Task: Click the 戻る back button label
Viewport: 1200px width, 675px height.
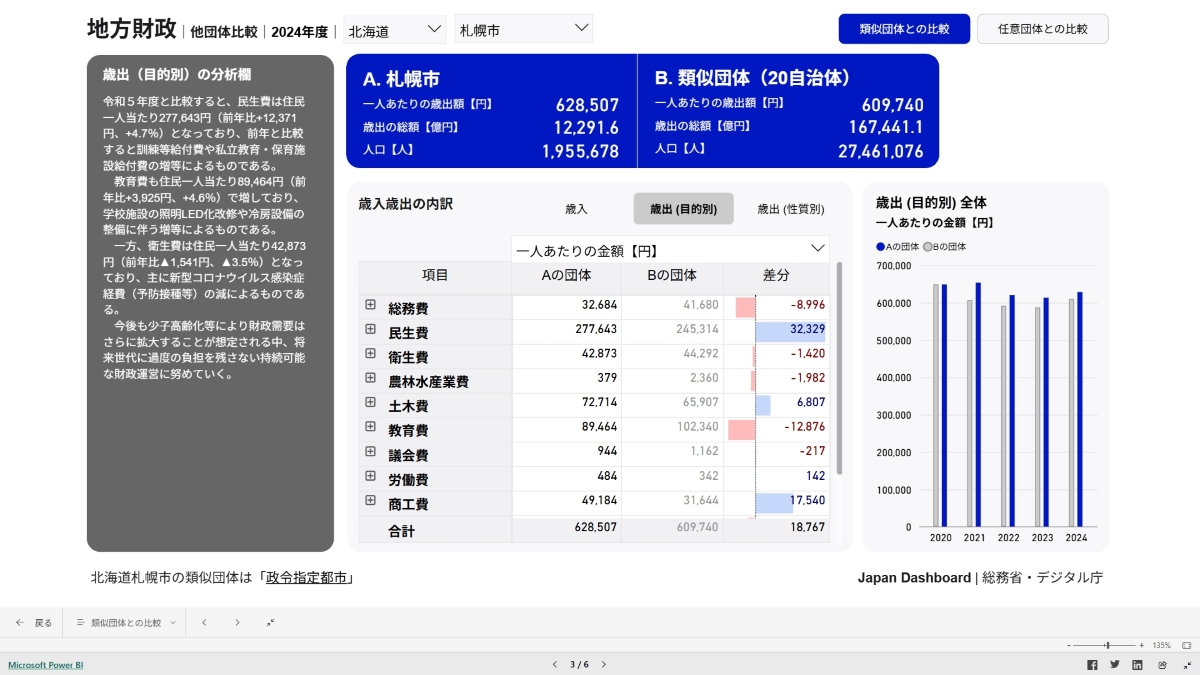Action: tap(44, 622)
